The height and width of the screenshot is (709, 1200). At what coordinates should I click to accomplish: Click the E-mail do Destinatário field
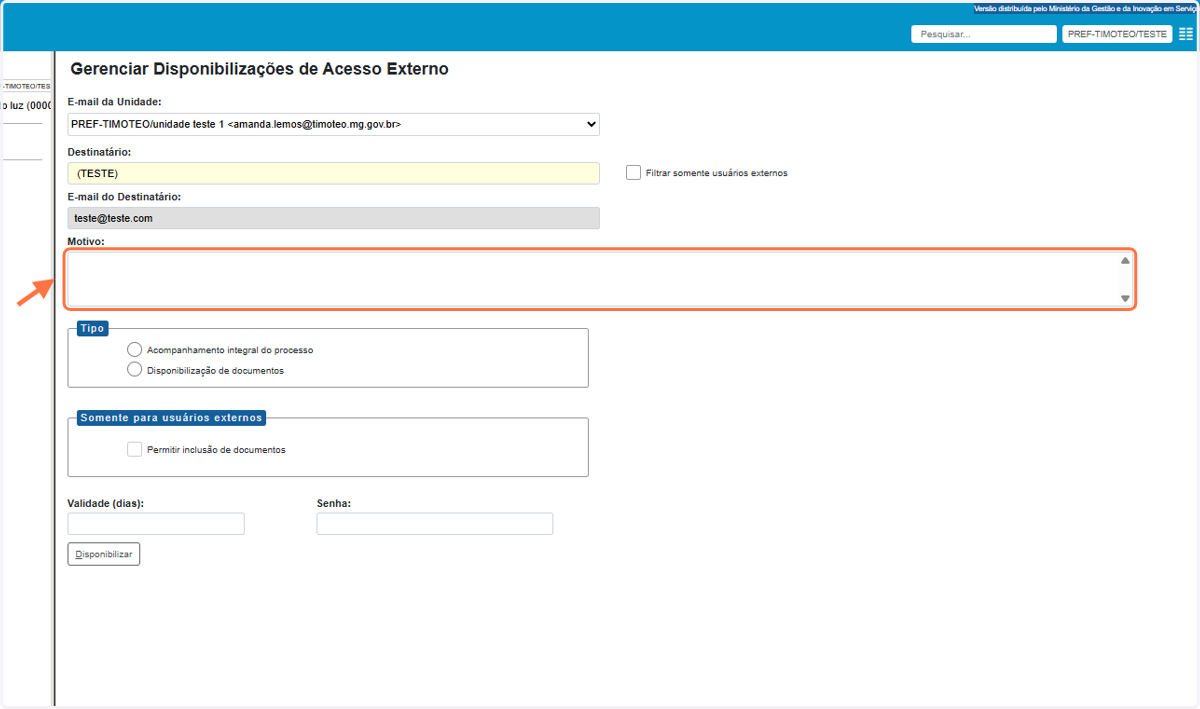pyautogui.click(x=333, y=218)
